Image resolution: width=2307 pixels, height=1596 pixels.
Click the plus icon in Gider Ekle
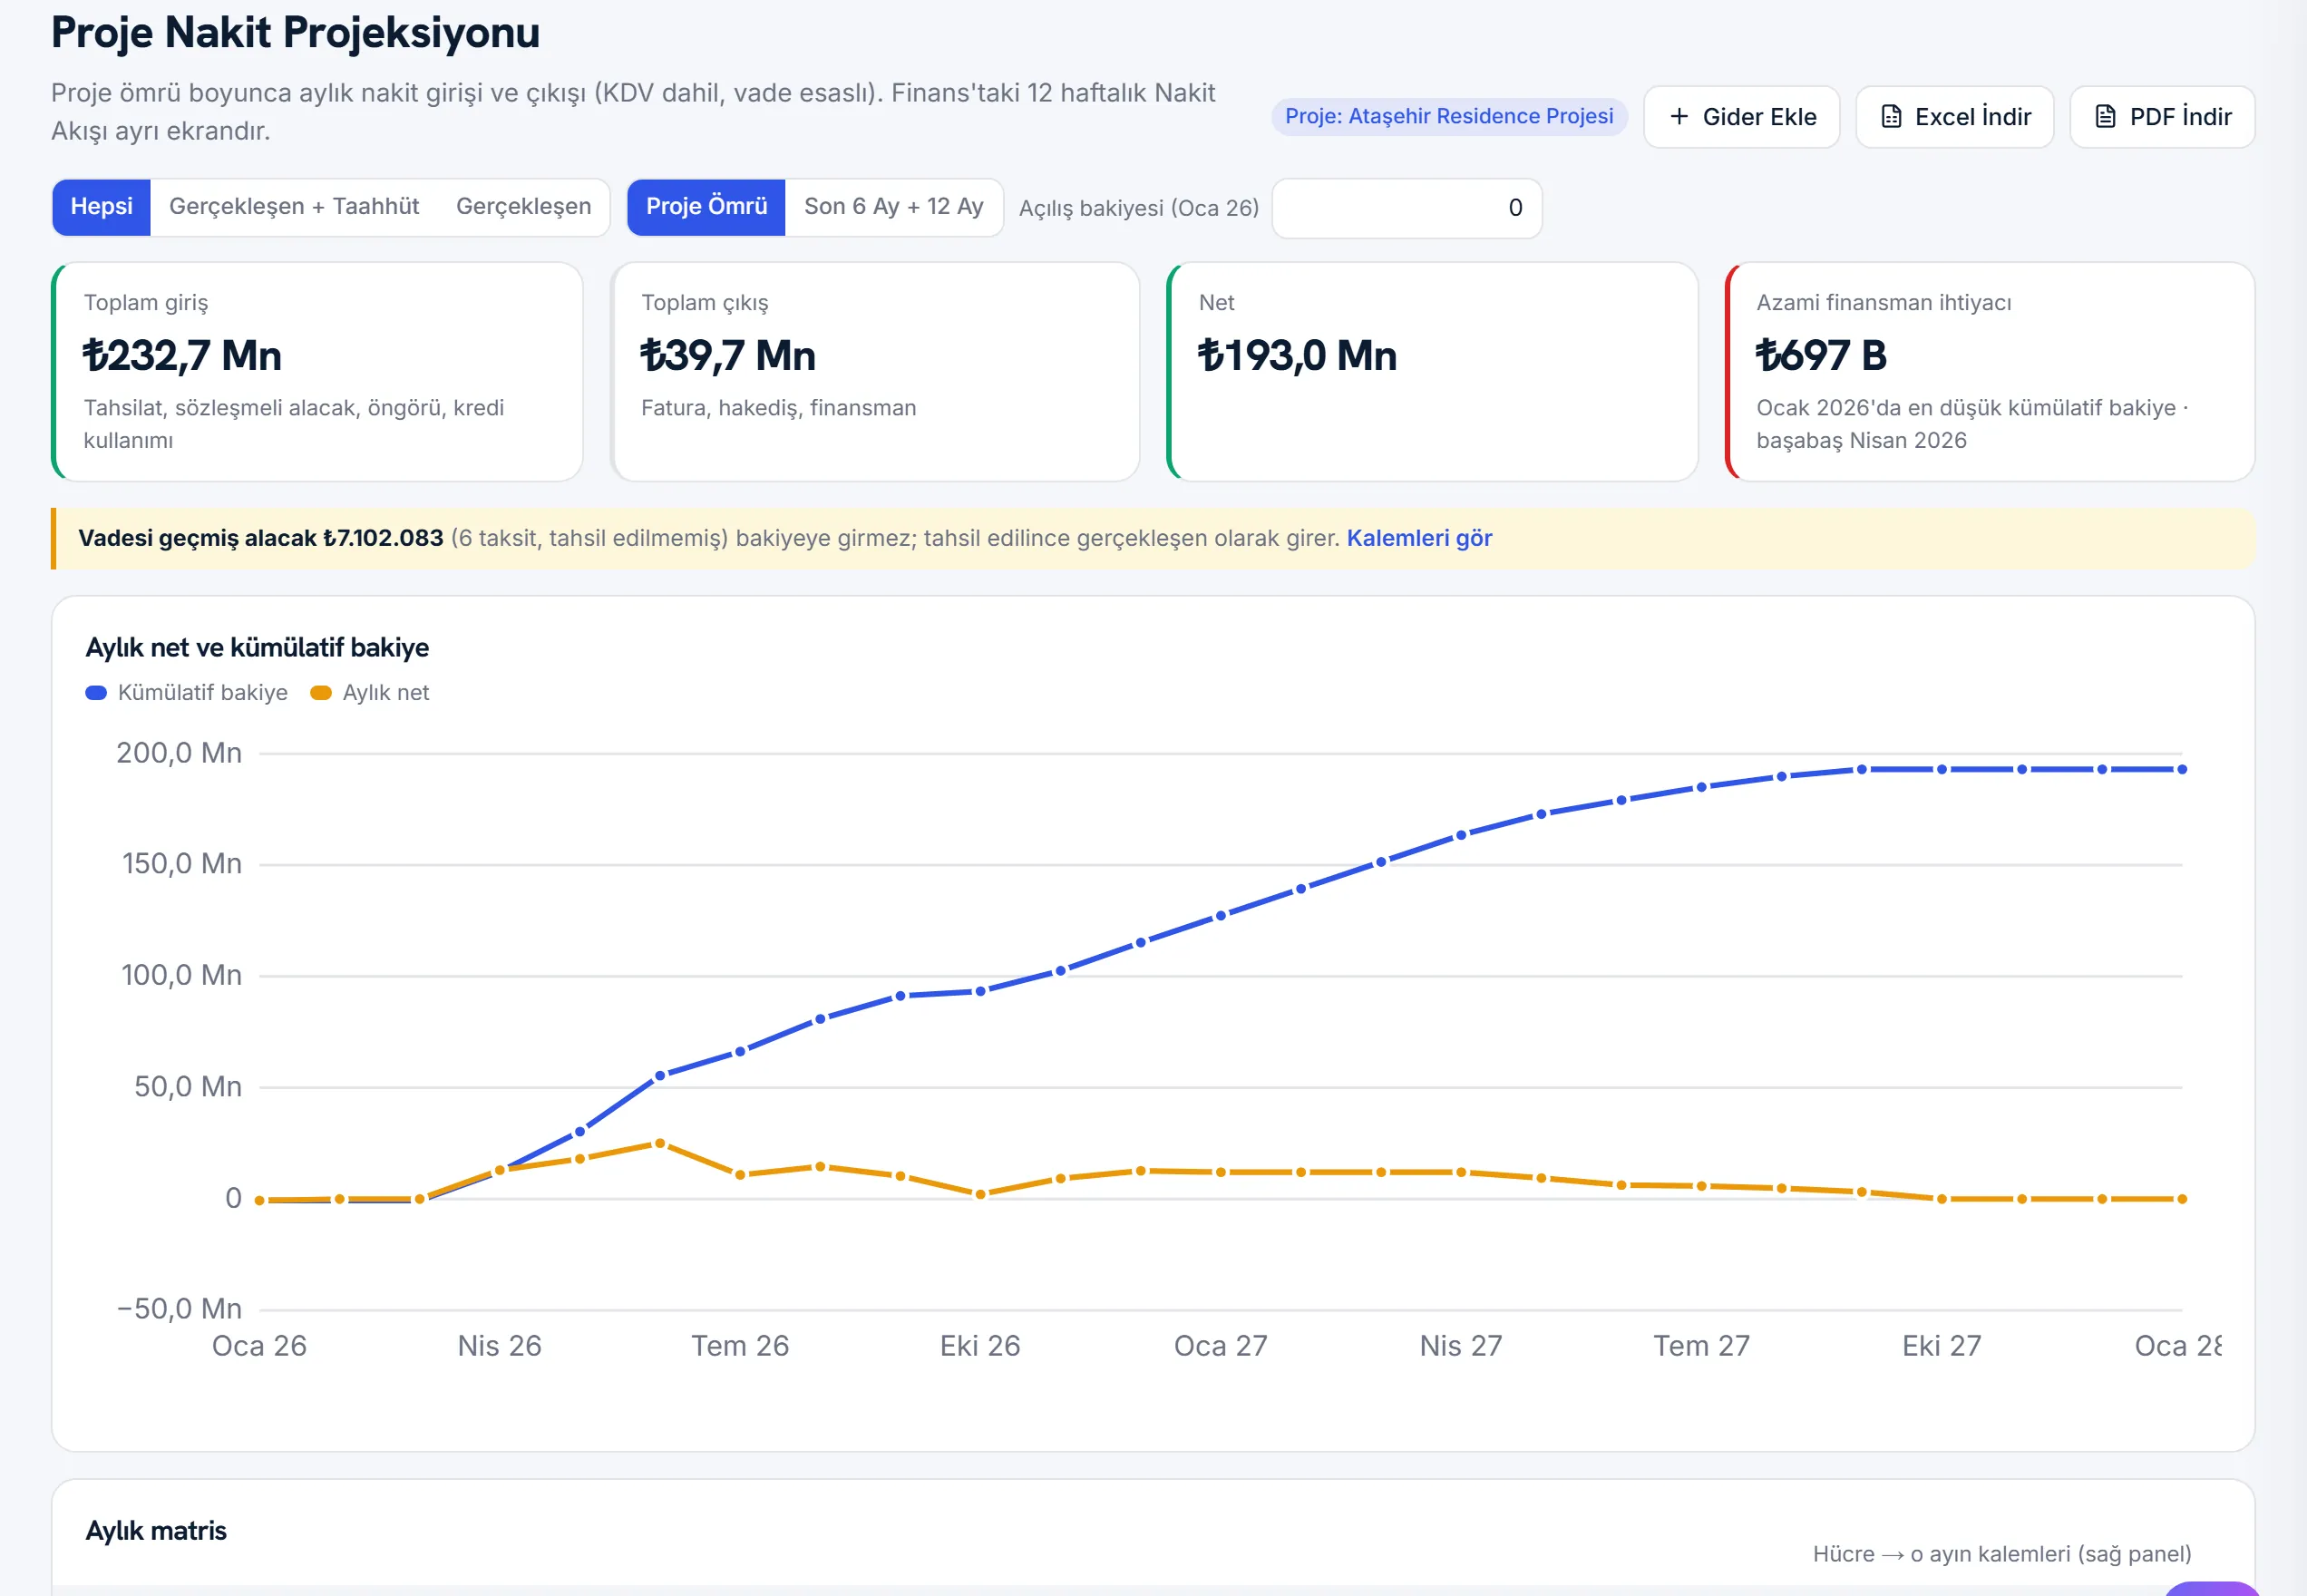pyautogui.click(x=1679, y=117)
